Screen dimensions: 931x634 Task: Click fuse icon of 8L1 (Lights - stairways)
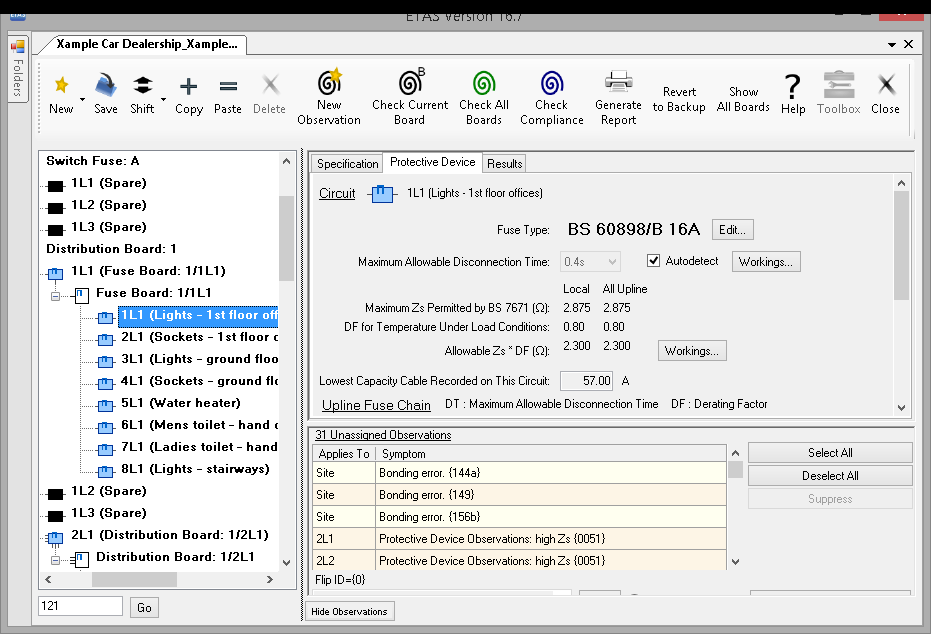tap(105, 472)
